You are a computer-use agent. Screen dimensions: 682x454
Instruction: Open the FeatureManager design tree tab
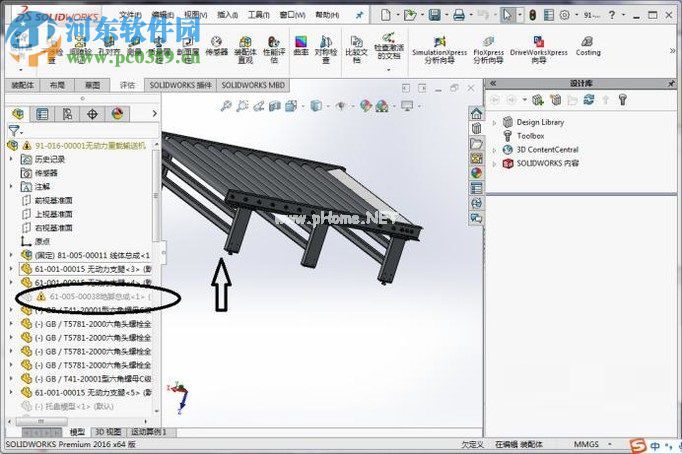point(18,114)
